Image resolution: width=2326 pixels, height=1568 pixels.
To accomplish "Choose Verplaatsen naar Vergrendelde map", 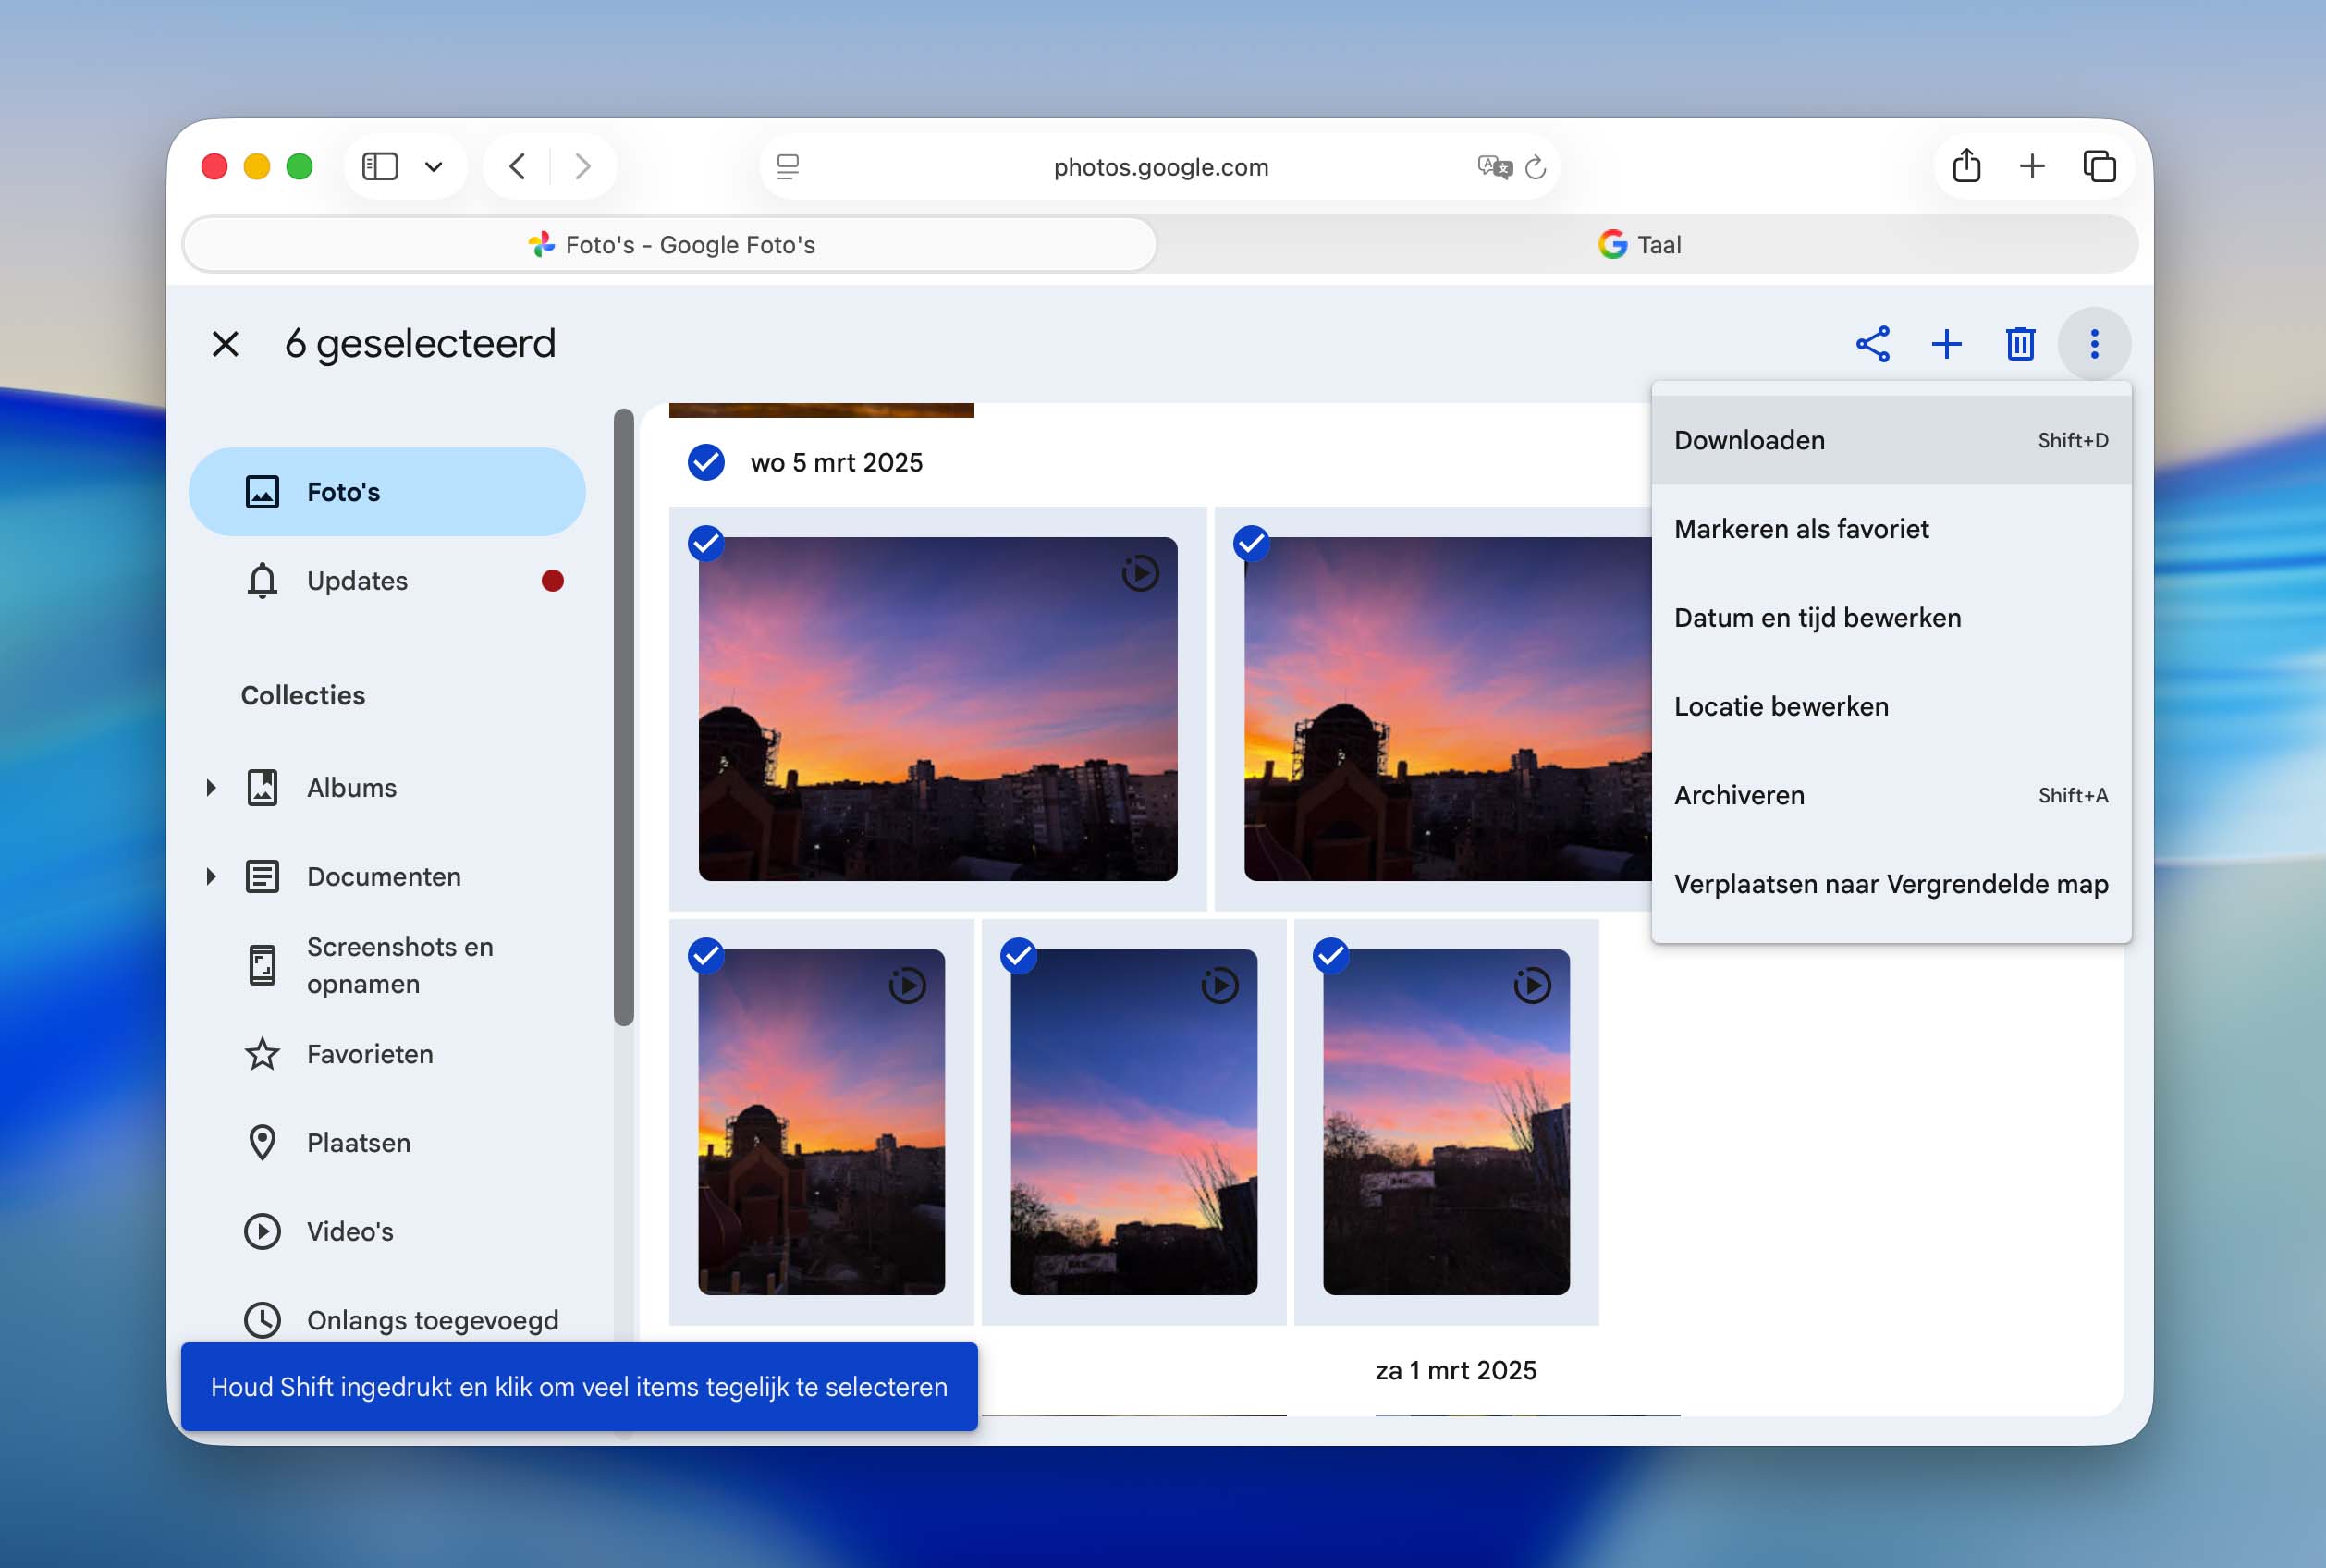I will tap(1891, 884).
